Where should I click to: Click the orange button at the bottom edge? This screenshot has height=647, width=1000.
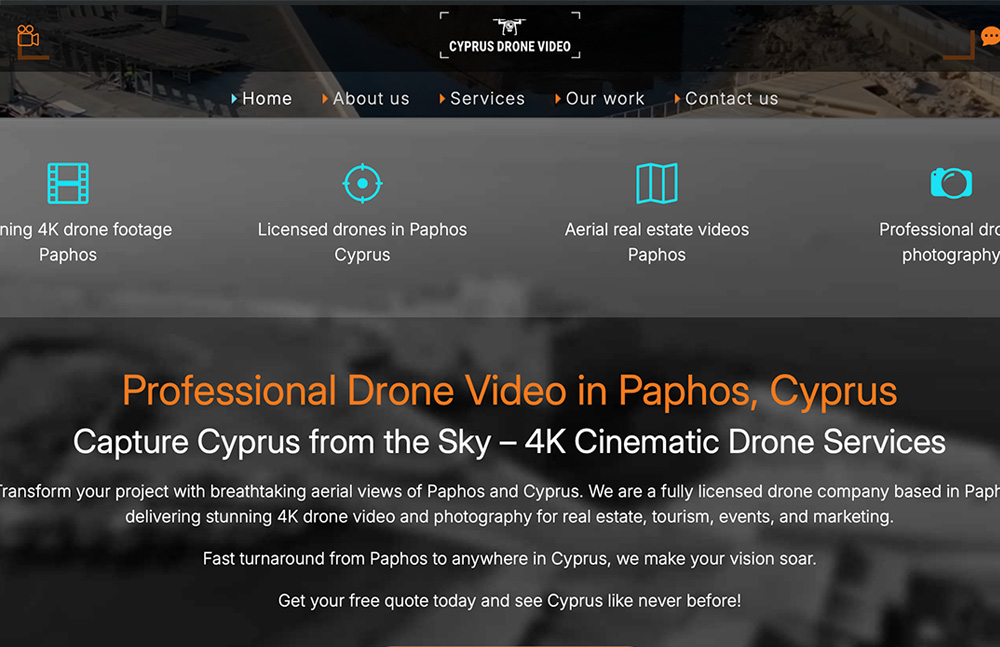[509, 644]
